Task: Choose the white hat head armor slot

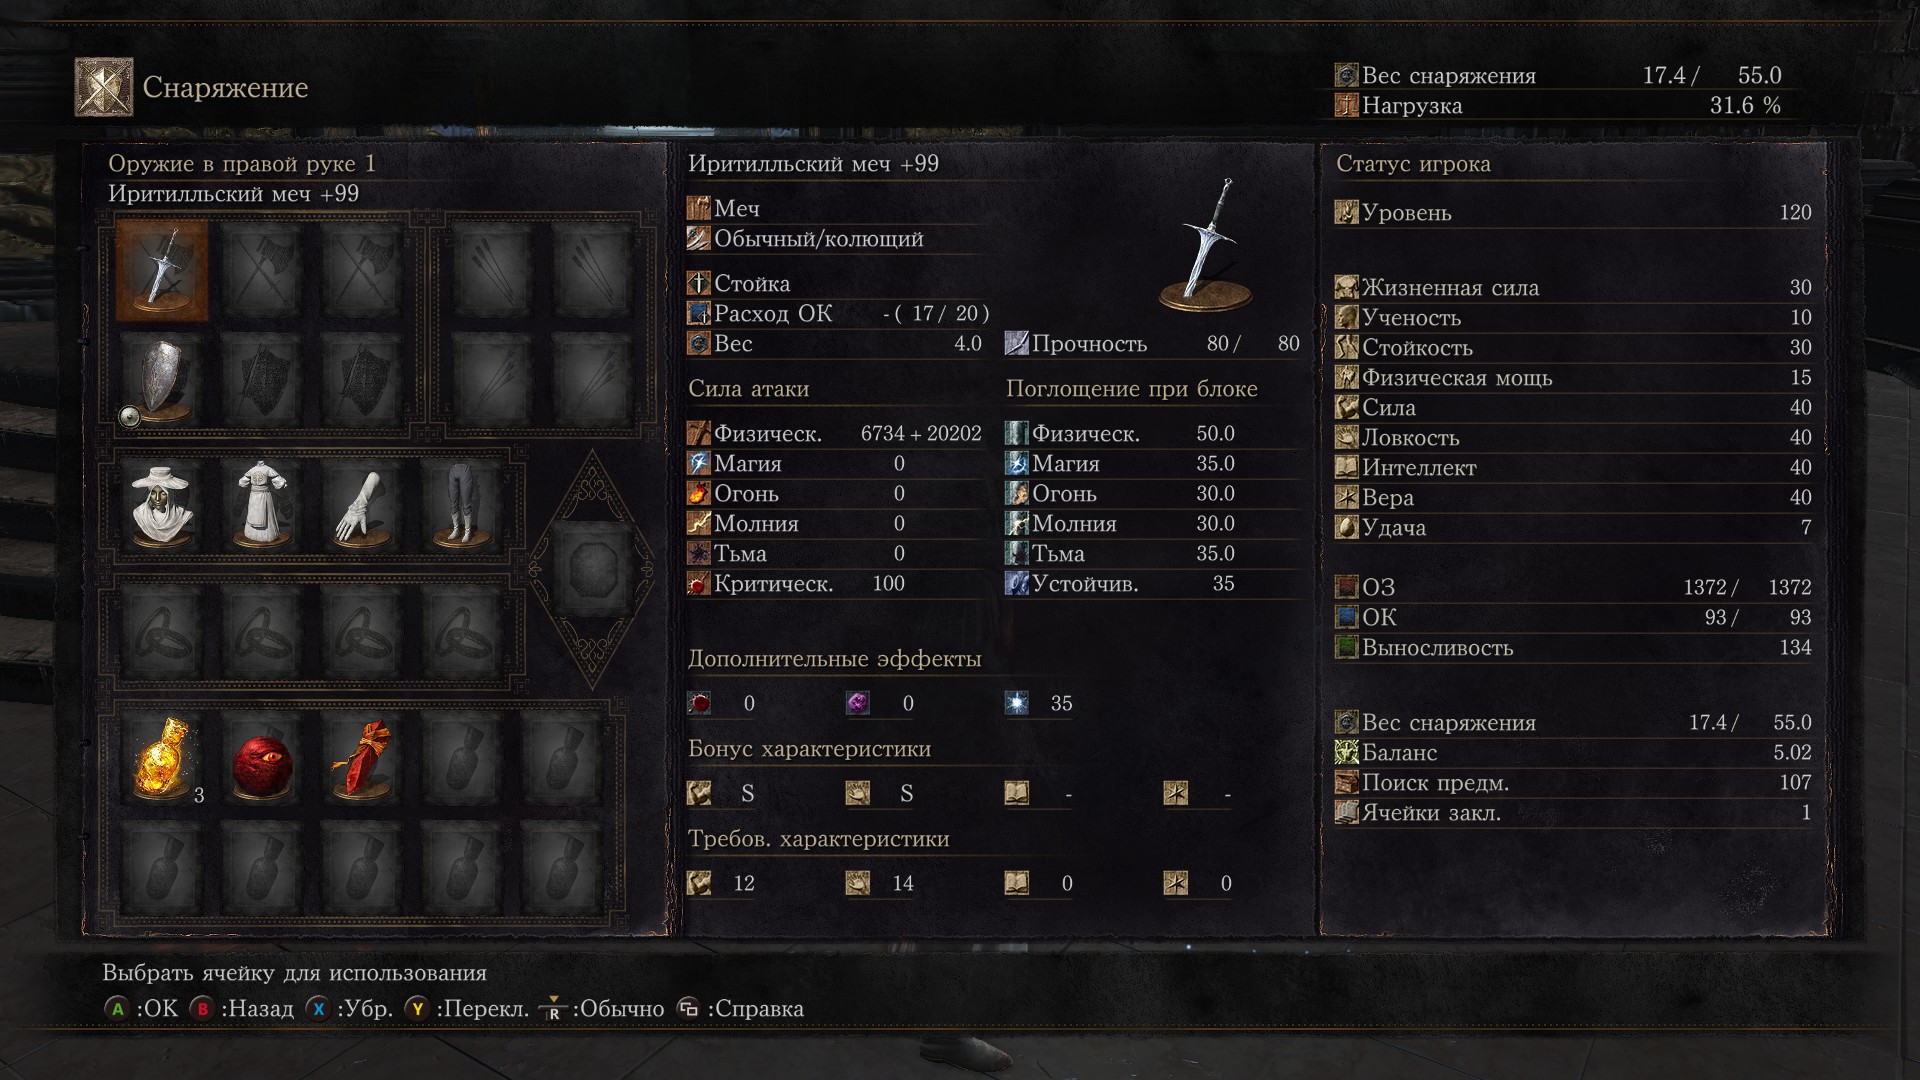Action: point(162,504)
